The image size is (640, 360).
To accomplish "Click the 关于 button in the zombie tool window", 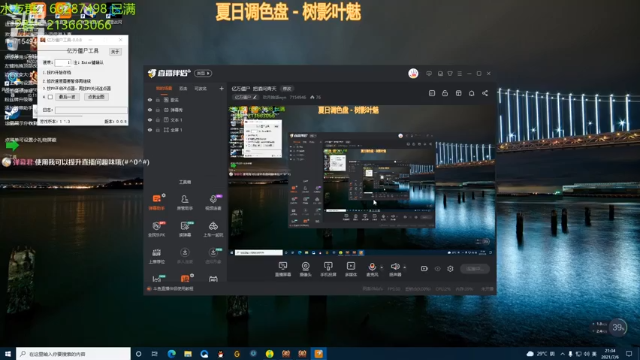I will pyautogui.click(x=115, y=51).
